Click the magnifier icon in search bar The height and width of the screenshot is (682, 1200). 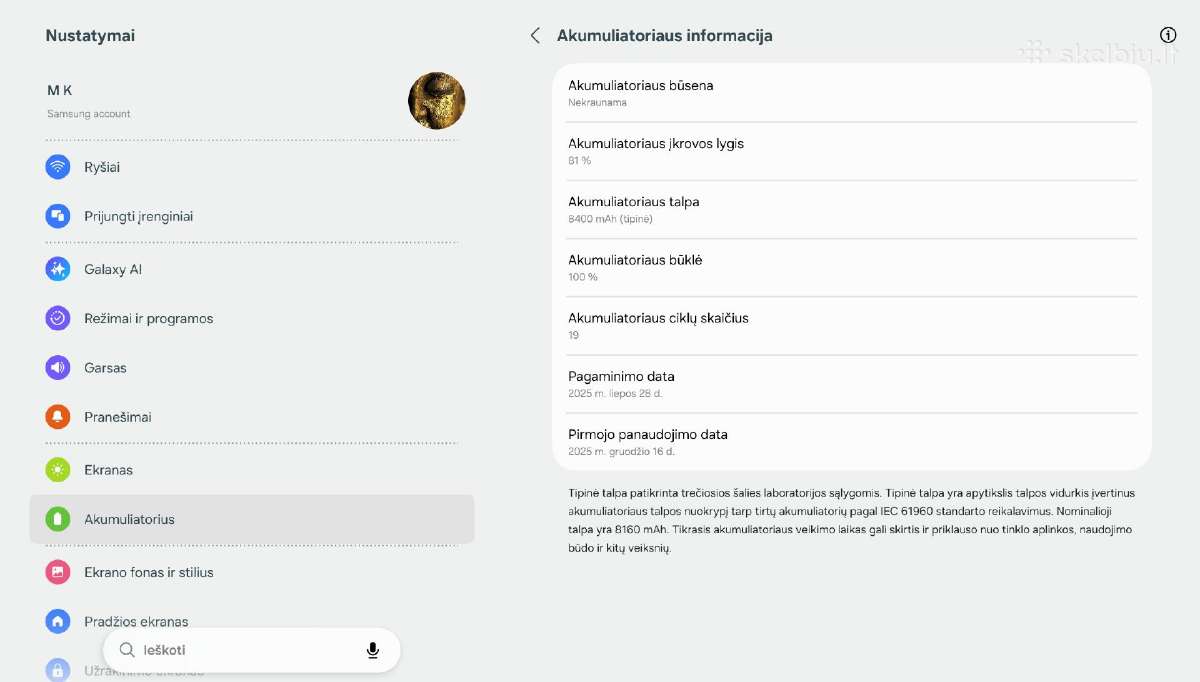pyautogui.click(x=127, y=650)
